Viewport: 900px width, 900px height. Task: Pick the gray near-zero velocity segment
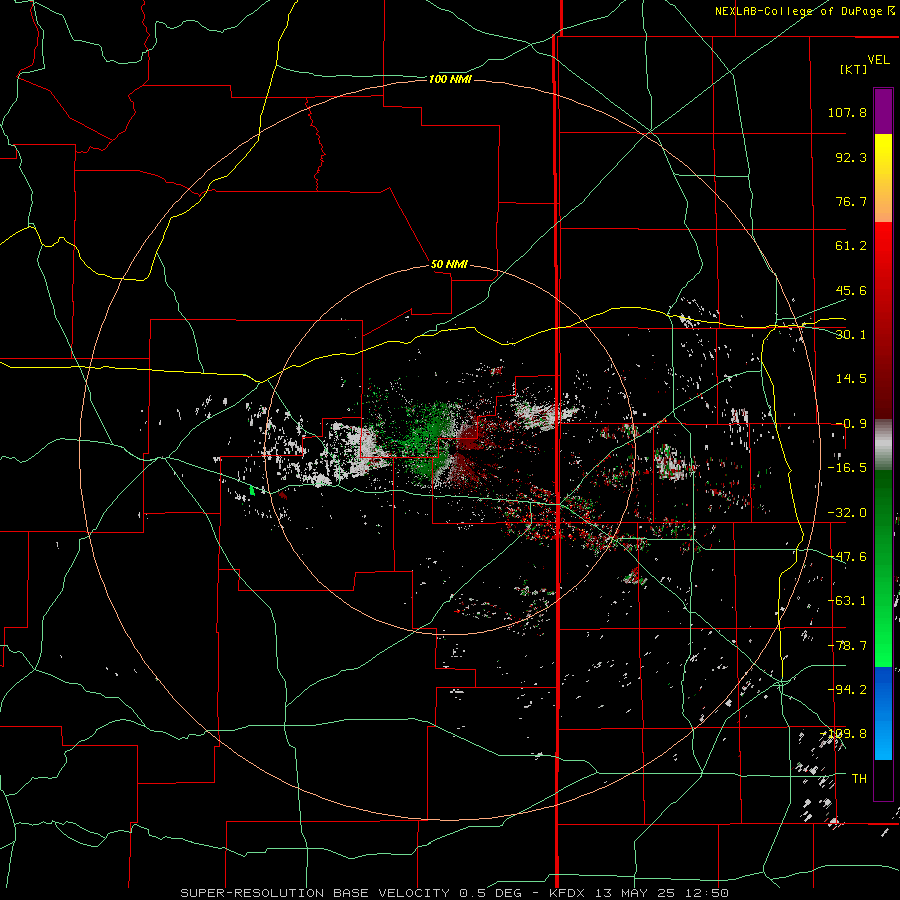(883, 444)
